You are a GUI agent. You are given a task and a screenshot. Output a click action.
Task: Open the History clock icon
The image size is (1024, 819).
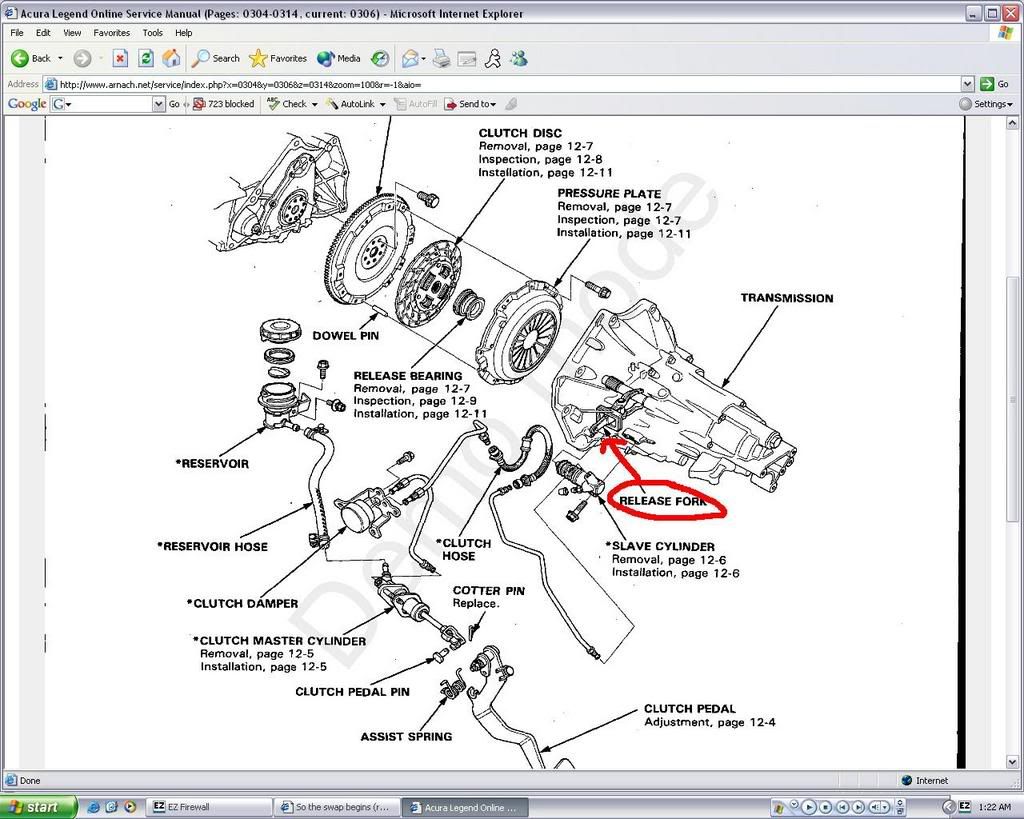379,59
